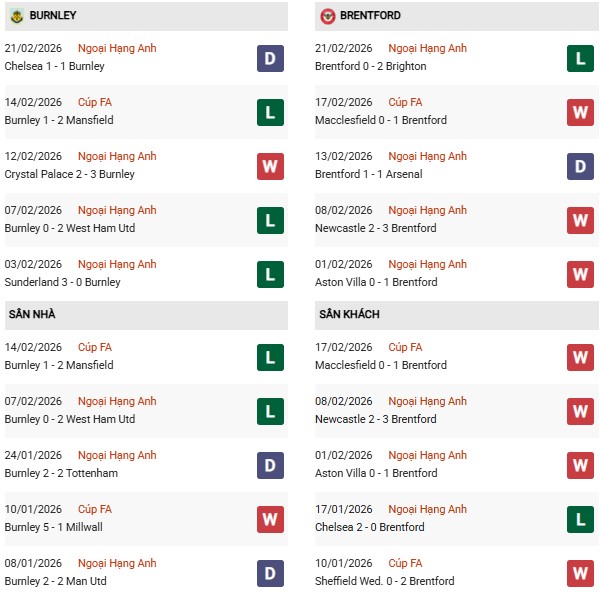Click Cúp FA link for Macclesfield match under BRENTFORD
This screenshot has width=600, height=595.
click(x=405, y=102)
